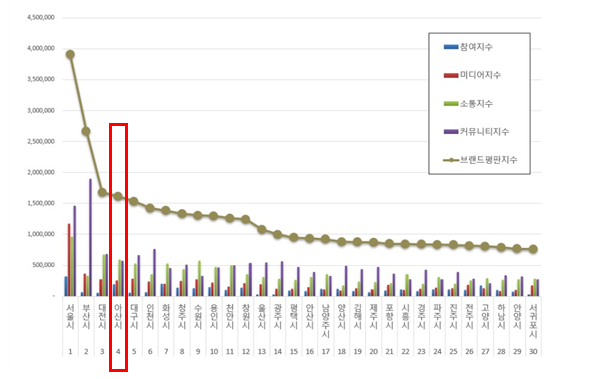Click the 서귀포시 axis label
This screenshot has width=590, height=379.
pos(533,321)
